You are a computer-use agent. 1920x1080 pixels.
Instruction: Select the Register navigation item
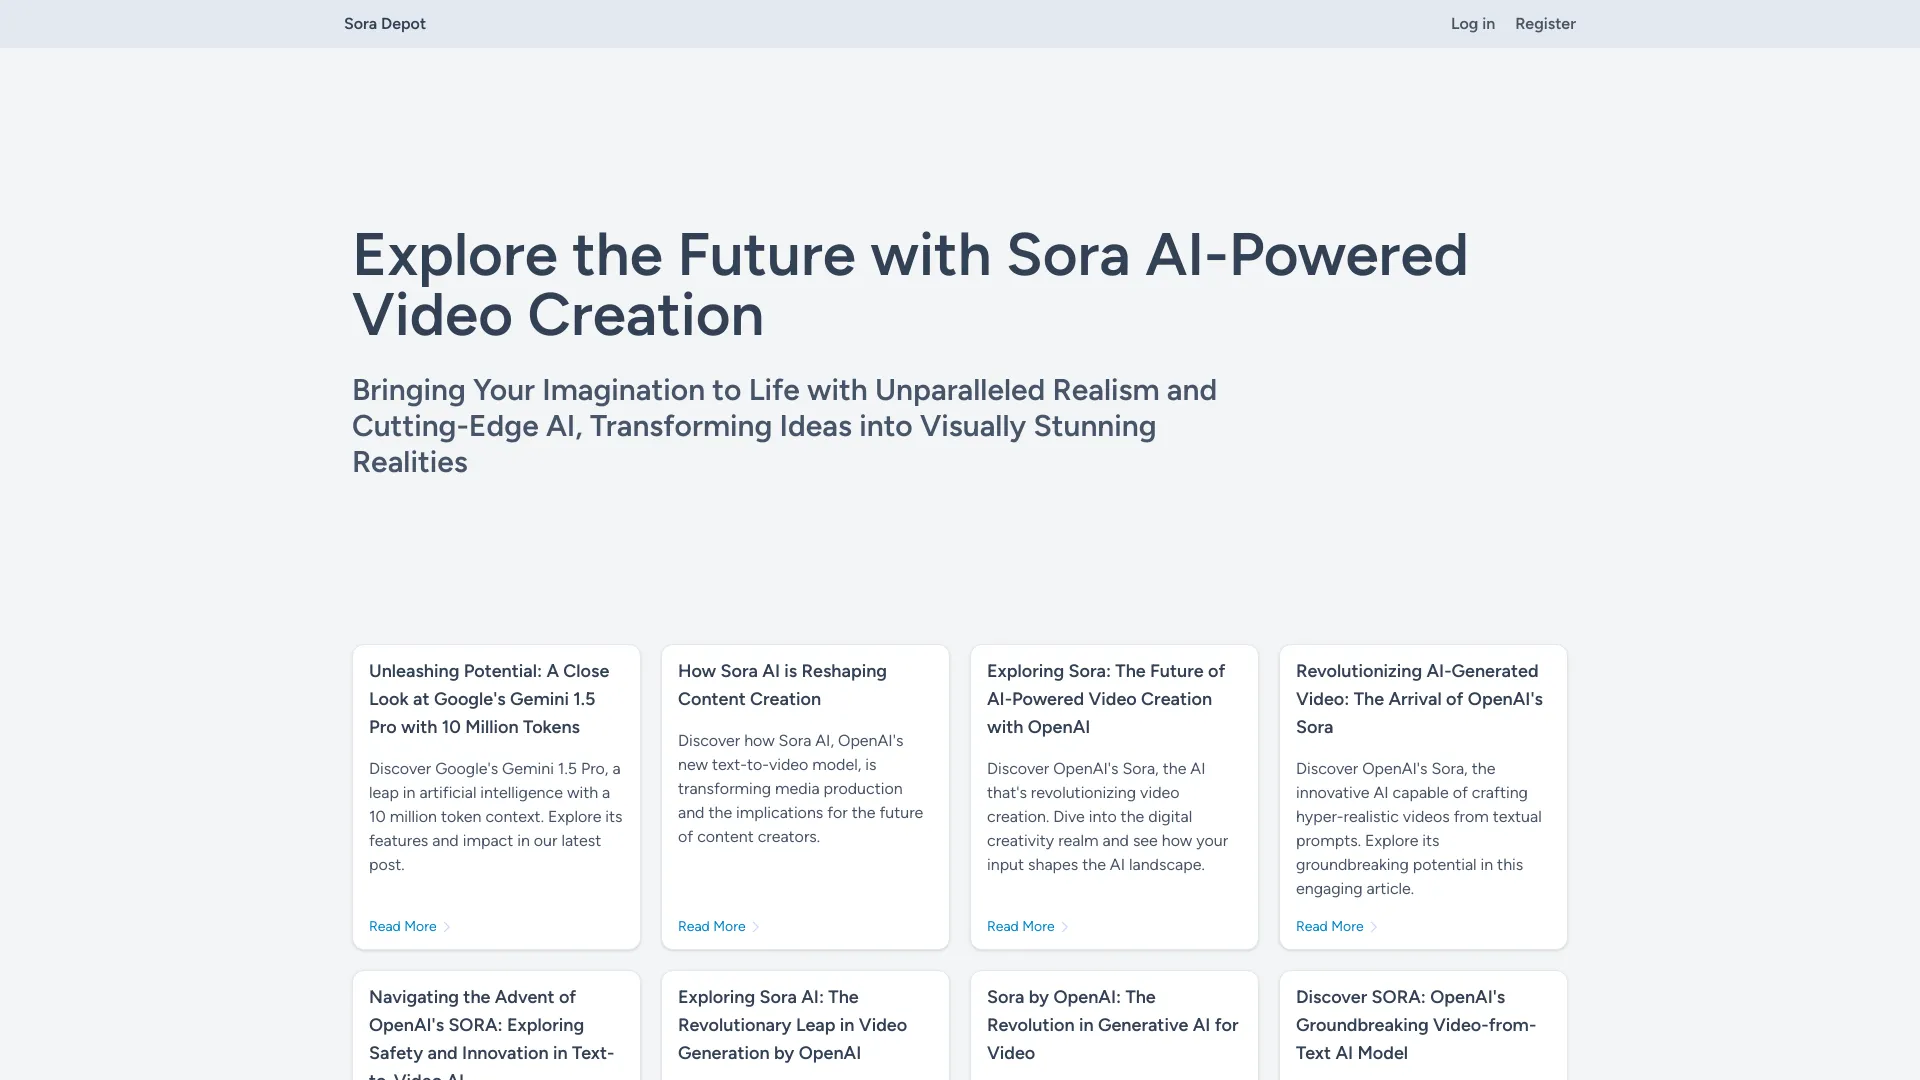(x=1544, y=23)
